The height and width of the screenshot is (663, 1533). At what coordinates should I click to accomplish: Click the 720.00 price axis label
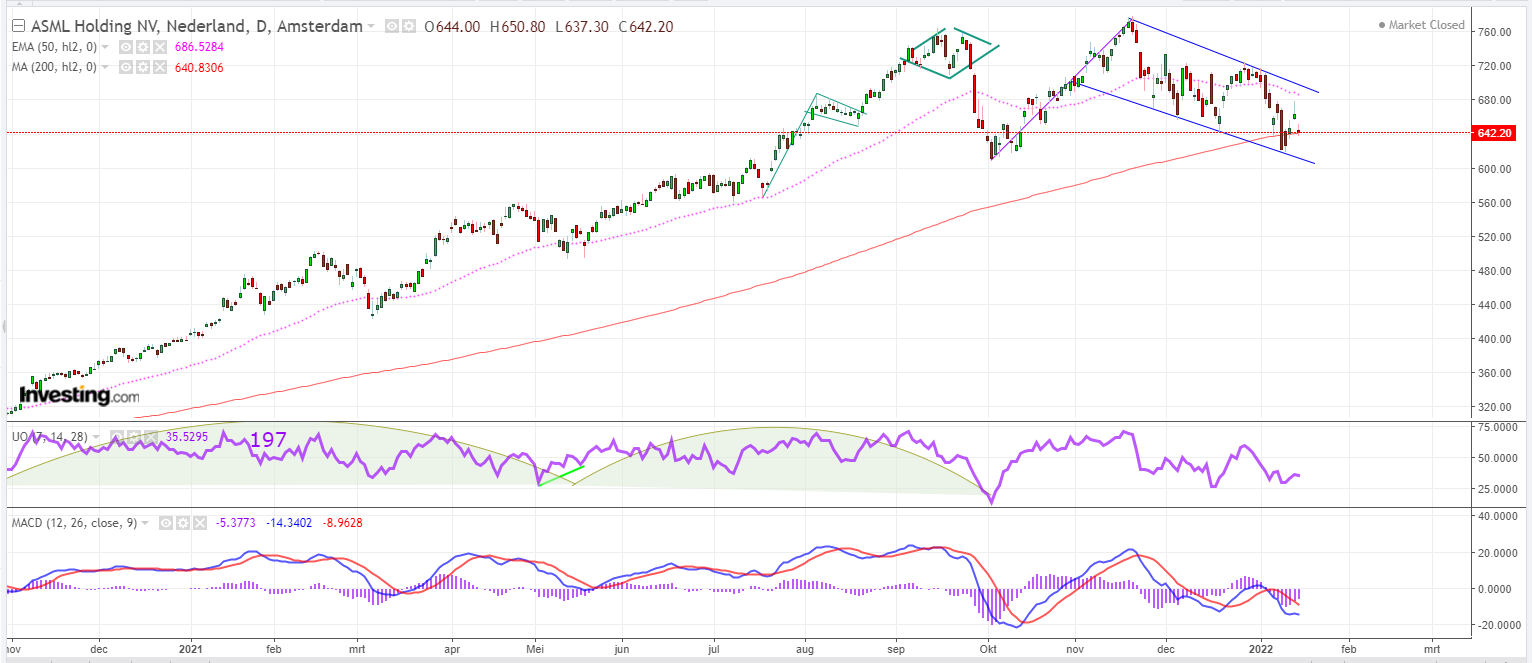1496,66
